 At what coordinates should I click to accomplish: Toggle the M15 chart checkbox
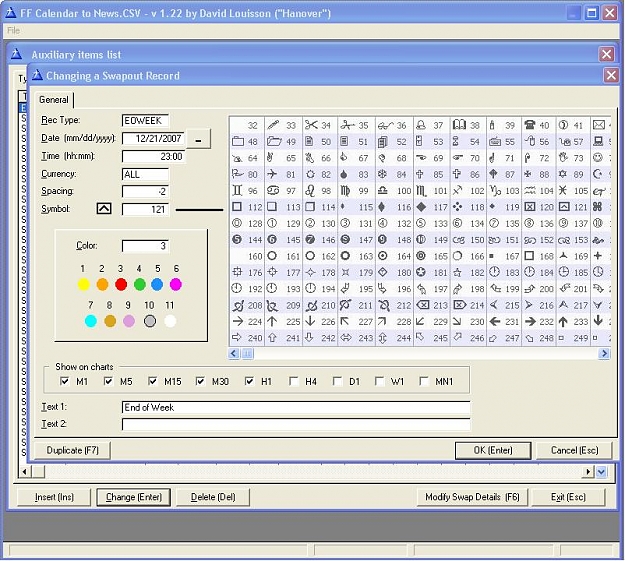(x=152, y=381)
